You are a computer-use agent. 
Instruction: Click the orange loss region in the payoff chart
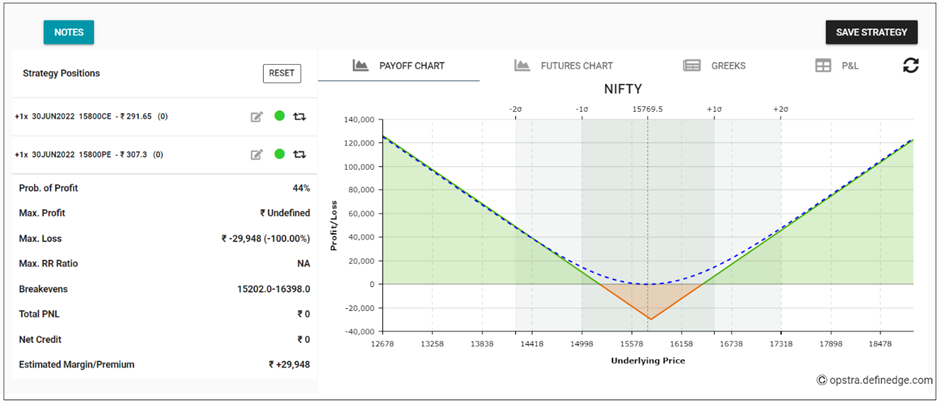(648, 300)
